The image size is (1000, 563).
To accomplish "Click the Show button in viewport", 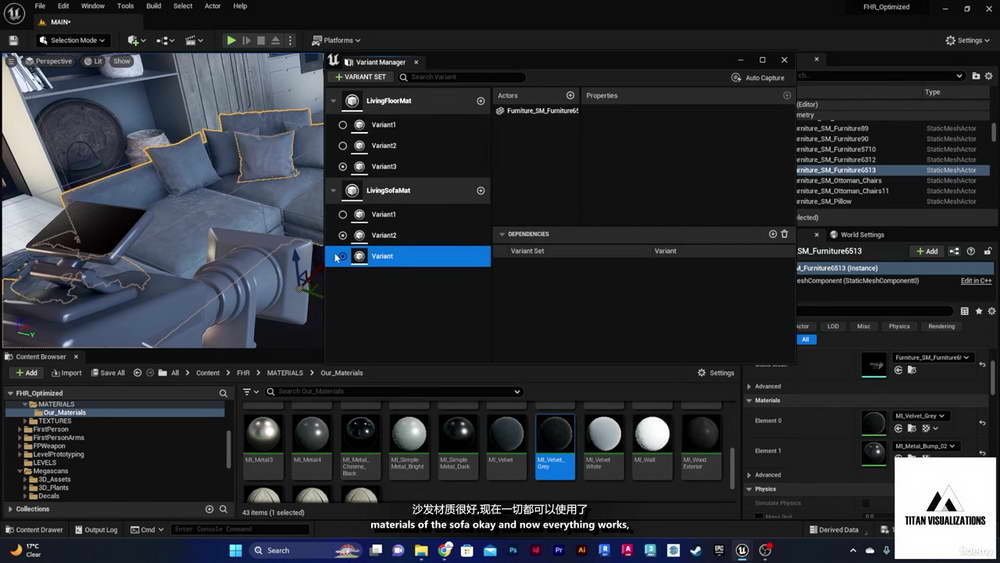I will pos(122,61).
